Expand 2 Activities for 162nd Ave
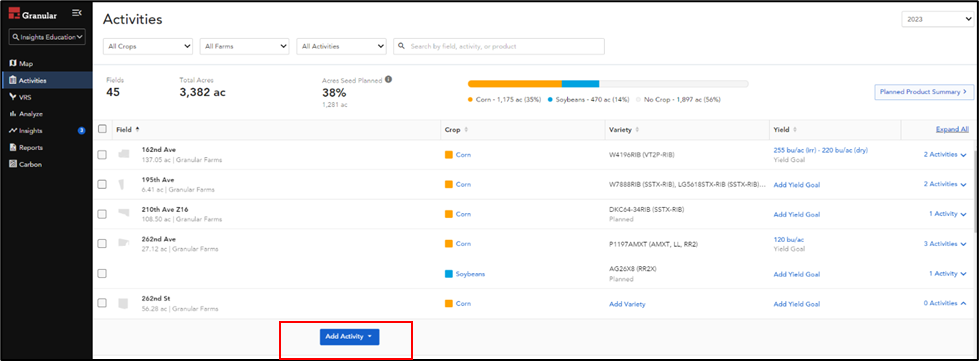This screenshot has width=979, height=361. coord(945,155)
